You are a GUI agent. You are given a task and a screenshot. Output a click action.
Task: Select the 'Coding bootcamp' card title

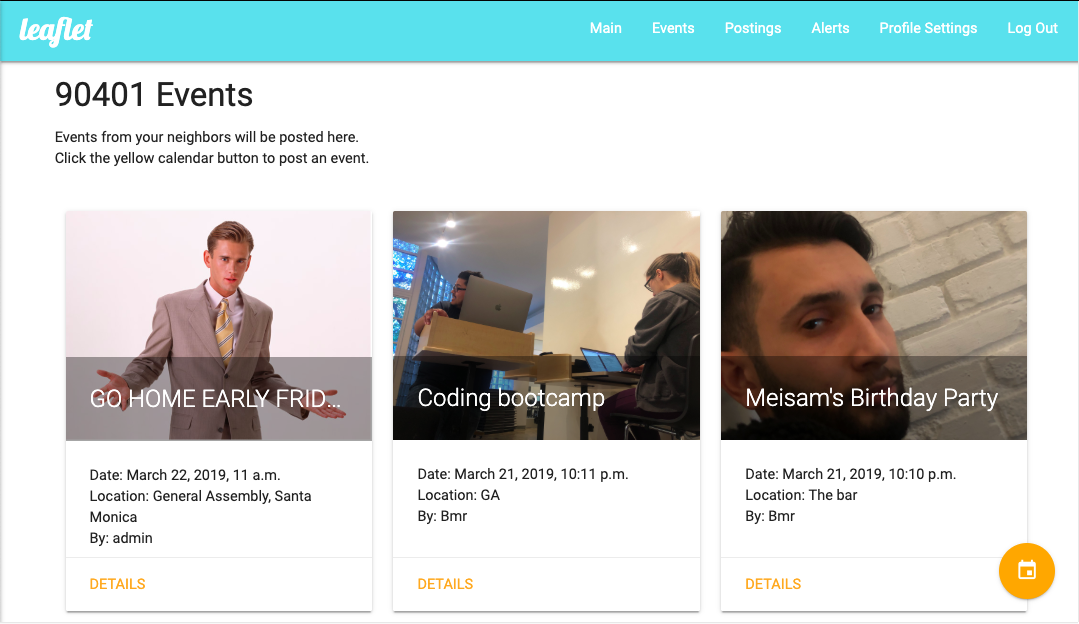tap(511, 398)
